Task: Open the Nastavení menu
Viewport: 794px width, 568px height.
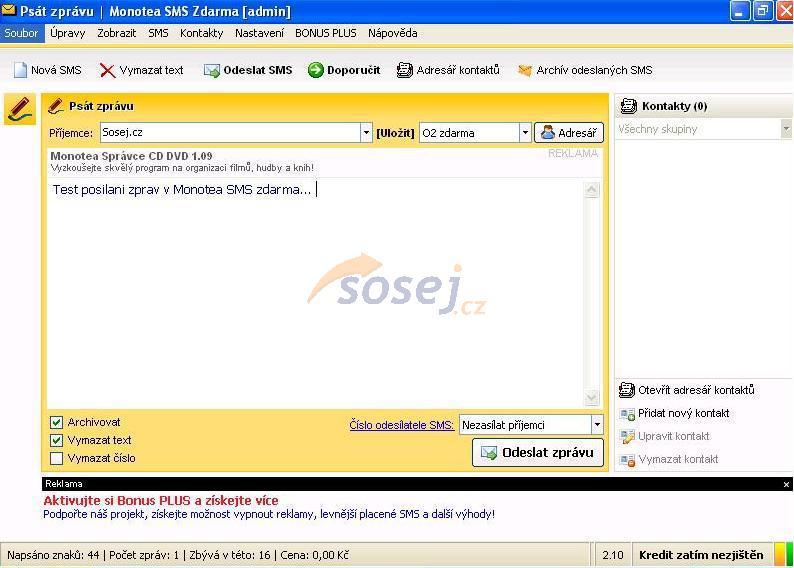Action: pos(259,33)
